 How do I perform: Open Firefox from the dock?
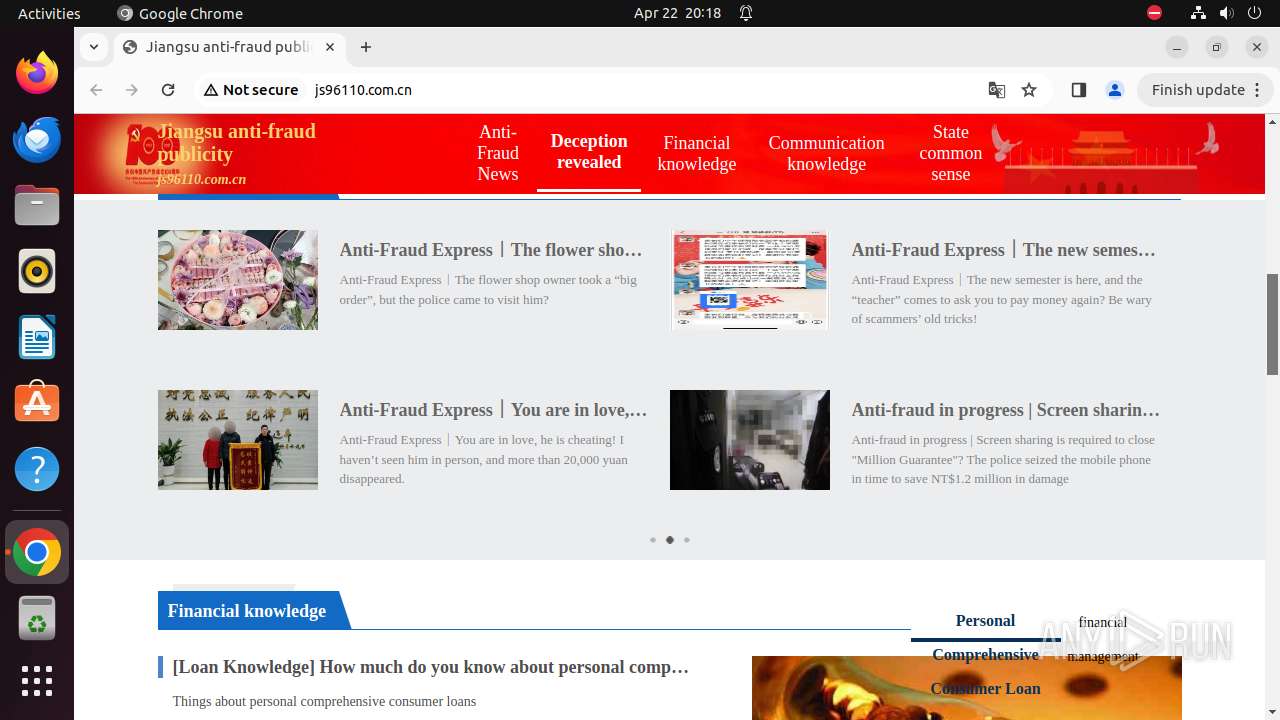(37, 73)
